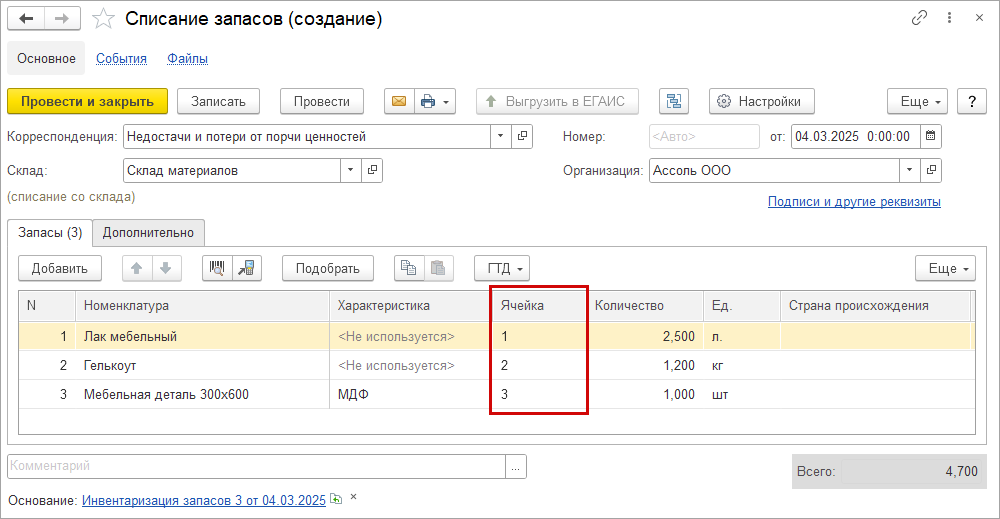Open the document structure report icon
The width and height of the screenshot is (1000, 519).
[673, 101]
